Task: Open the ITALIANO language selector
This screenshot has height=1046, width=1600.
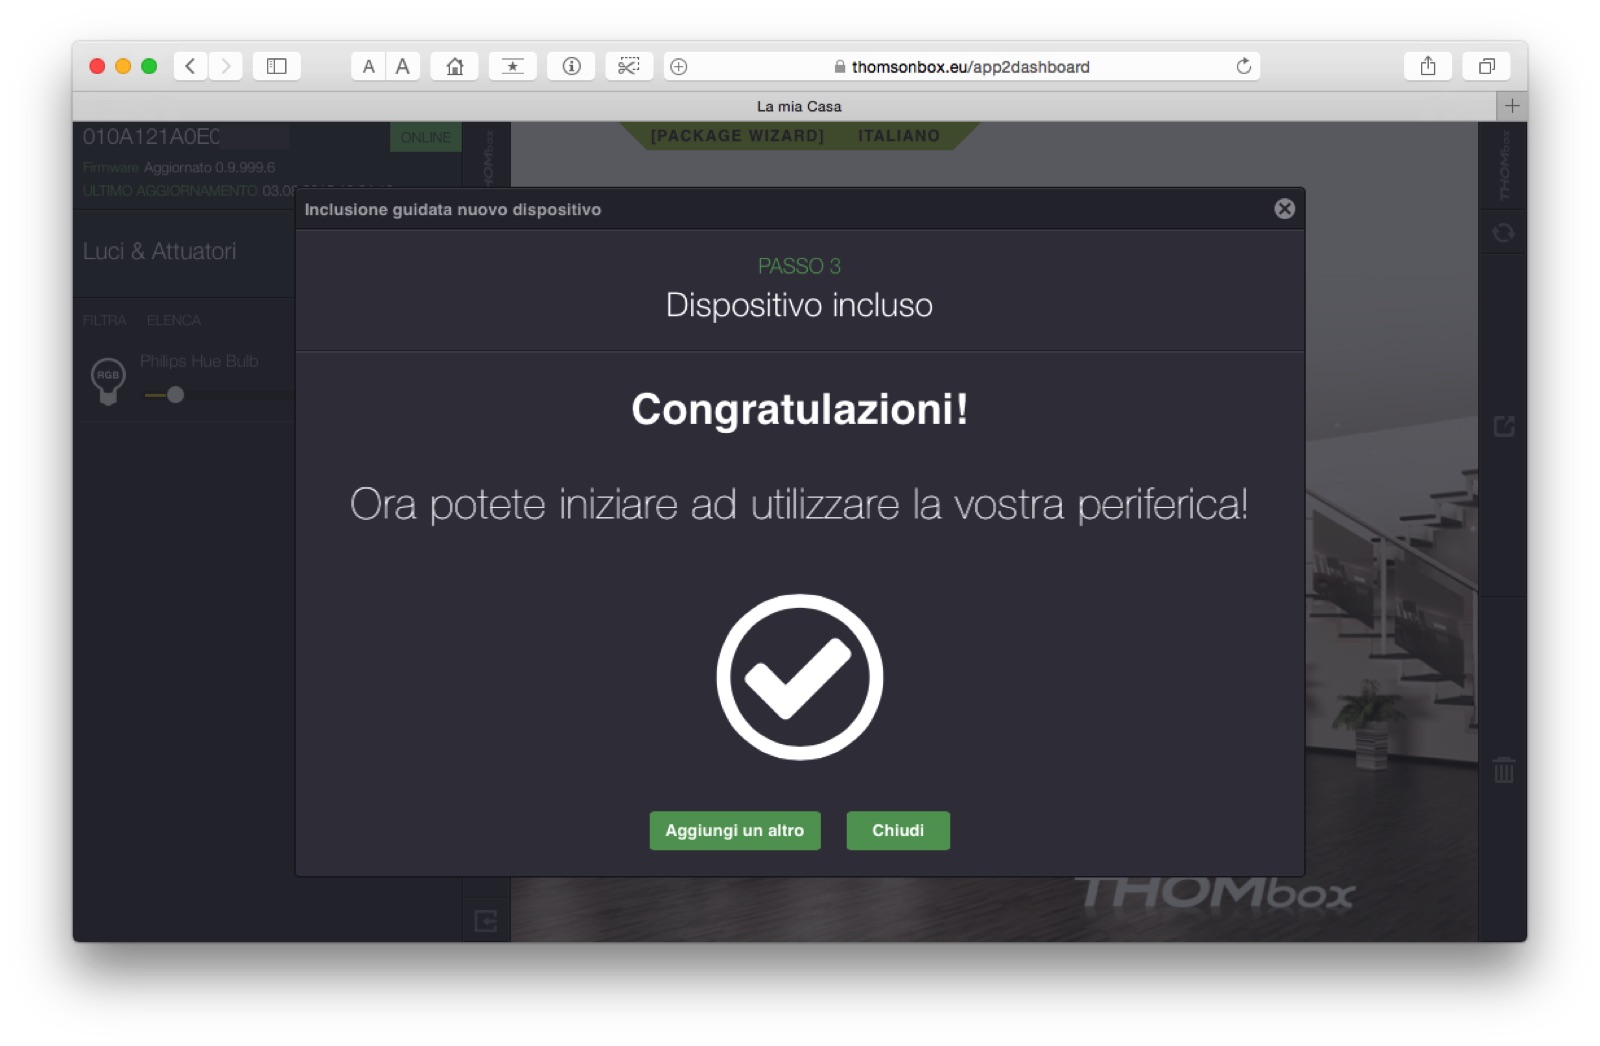Action: coord(898,135)
